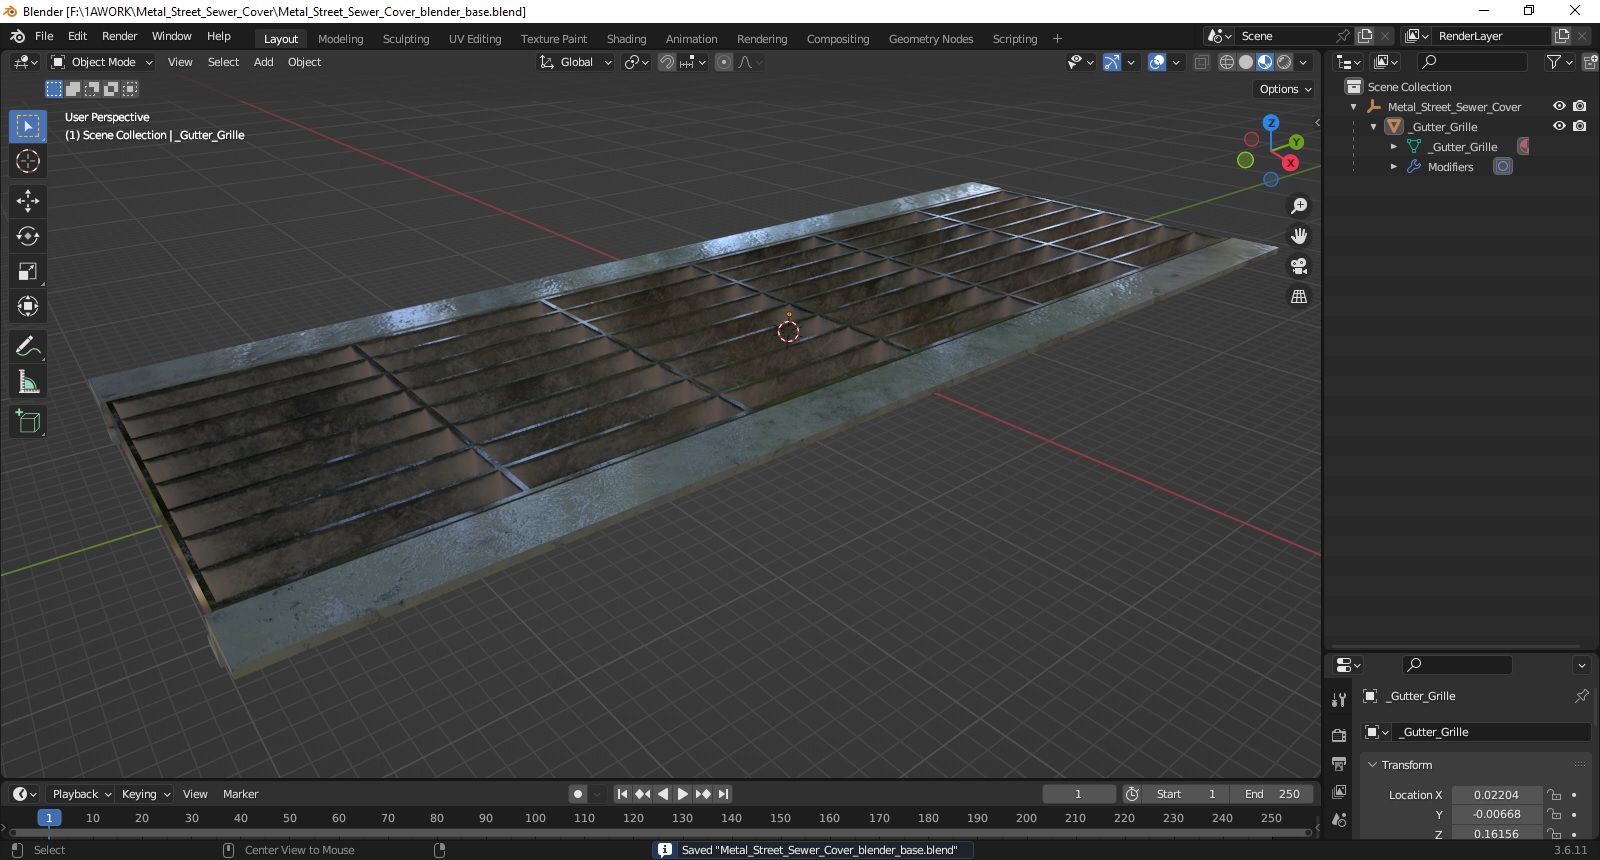Open the Render properties tab icon

click(1339, 735)
